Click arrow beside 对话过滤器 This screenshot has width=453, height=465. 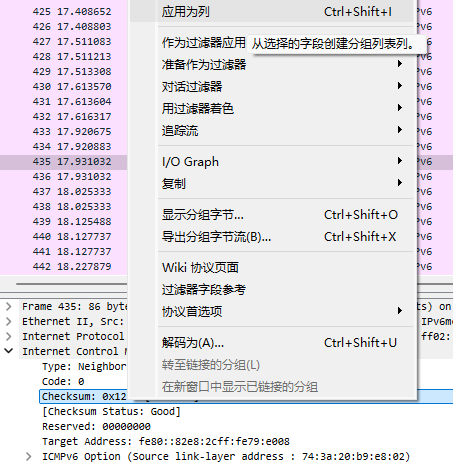point(400,86)
